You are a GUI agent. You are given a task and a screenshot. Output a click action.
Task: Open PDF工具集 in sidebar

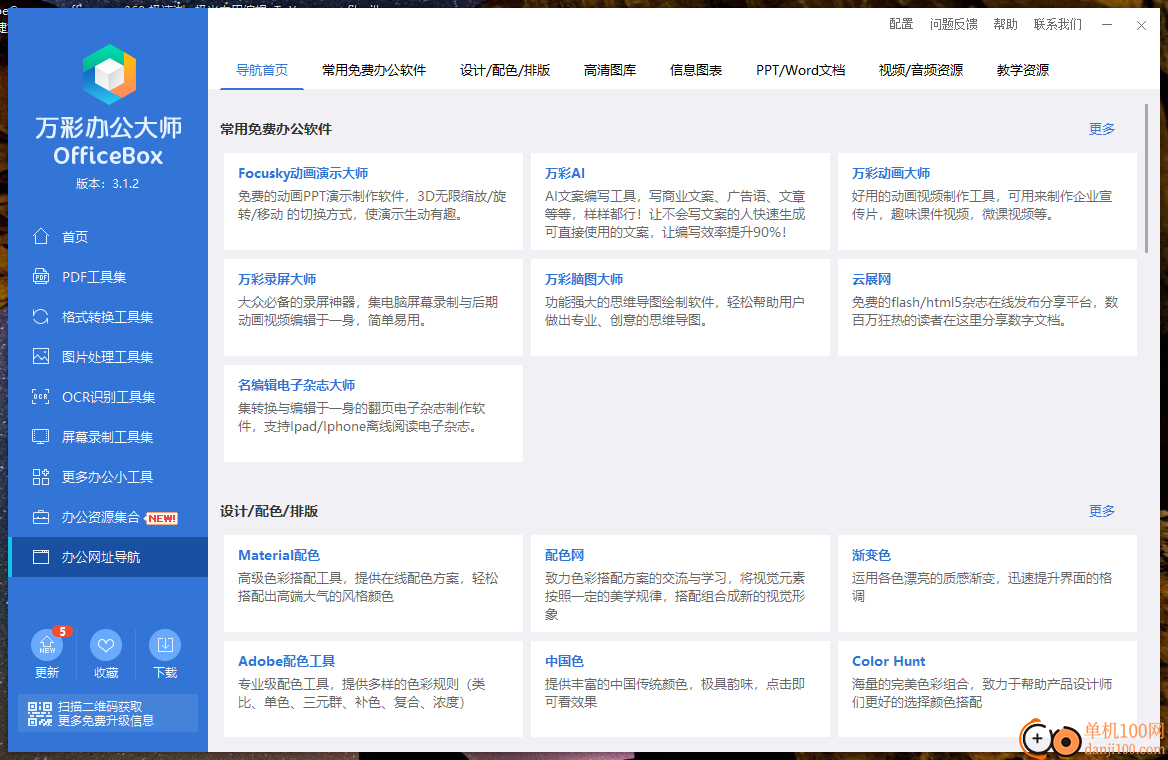109,276
